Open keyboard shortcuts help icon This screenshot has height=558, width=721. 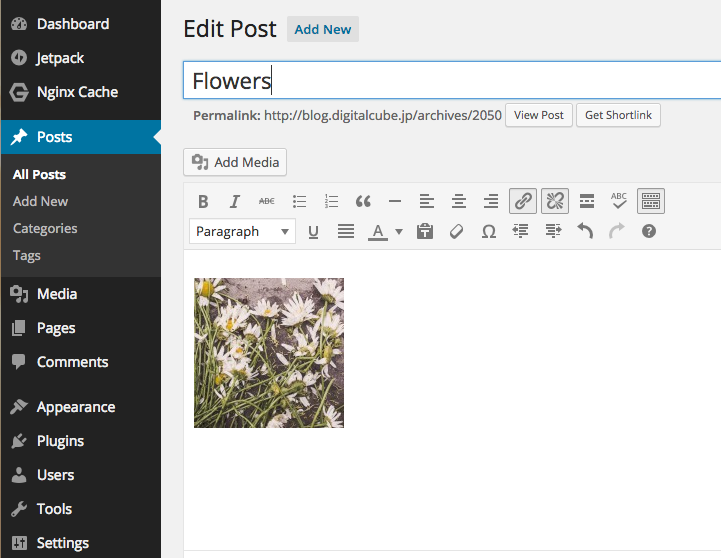[x=649, y=231]
